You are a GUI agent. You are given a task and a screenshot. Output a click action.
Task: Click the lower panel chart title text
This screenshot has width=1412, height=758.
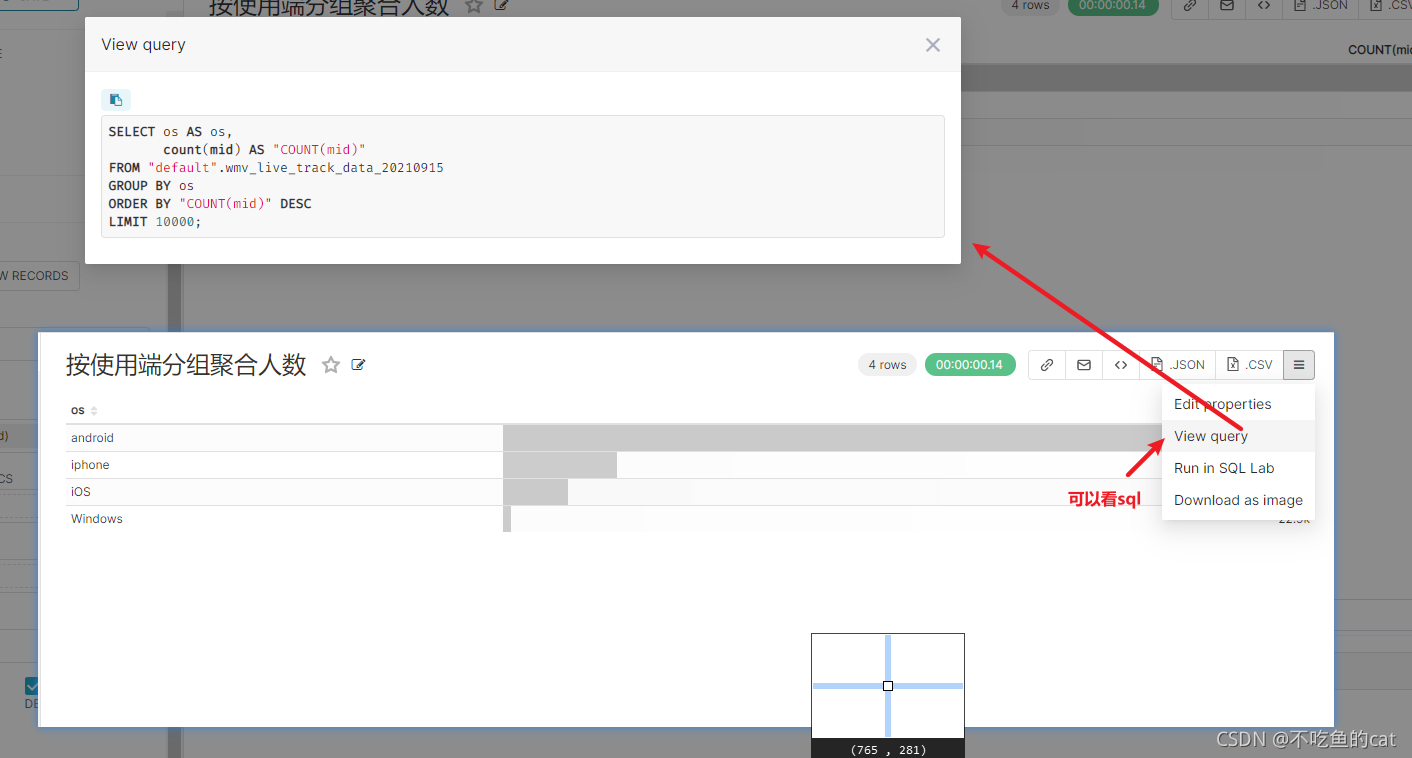click(x=186, y=365)
